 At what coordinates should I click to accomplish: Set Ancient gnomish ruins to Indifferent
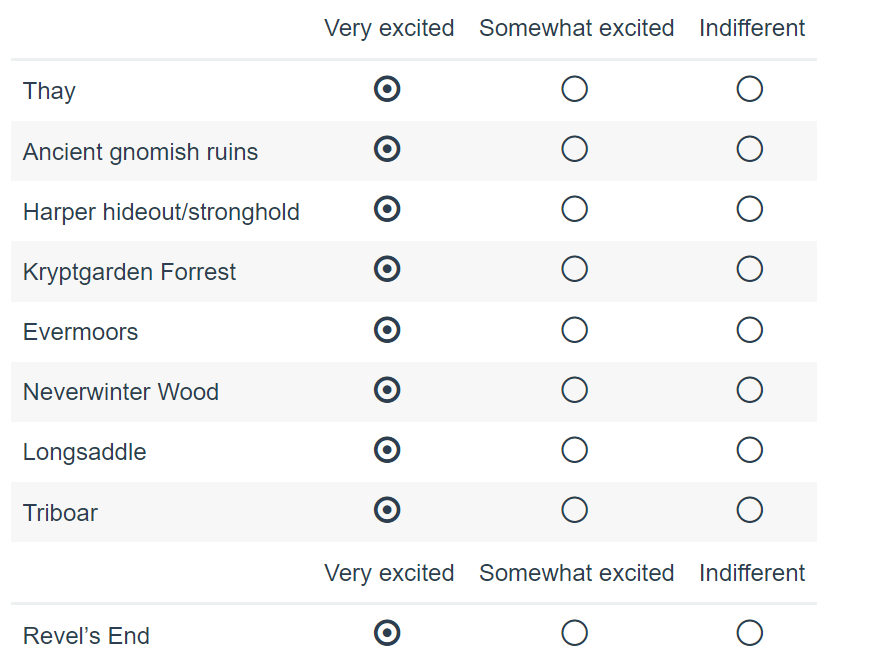[749, 149]
